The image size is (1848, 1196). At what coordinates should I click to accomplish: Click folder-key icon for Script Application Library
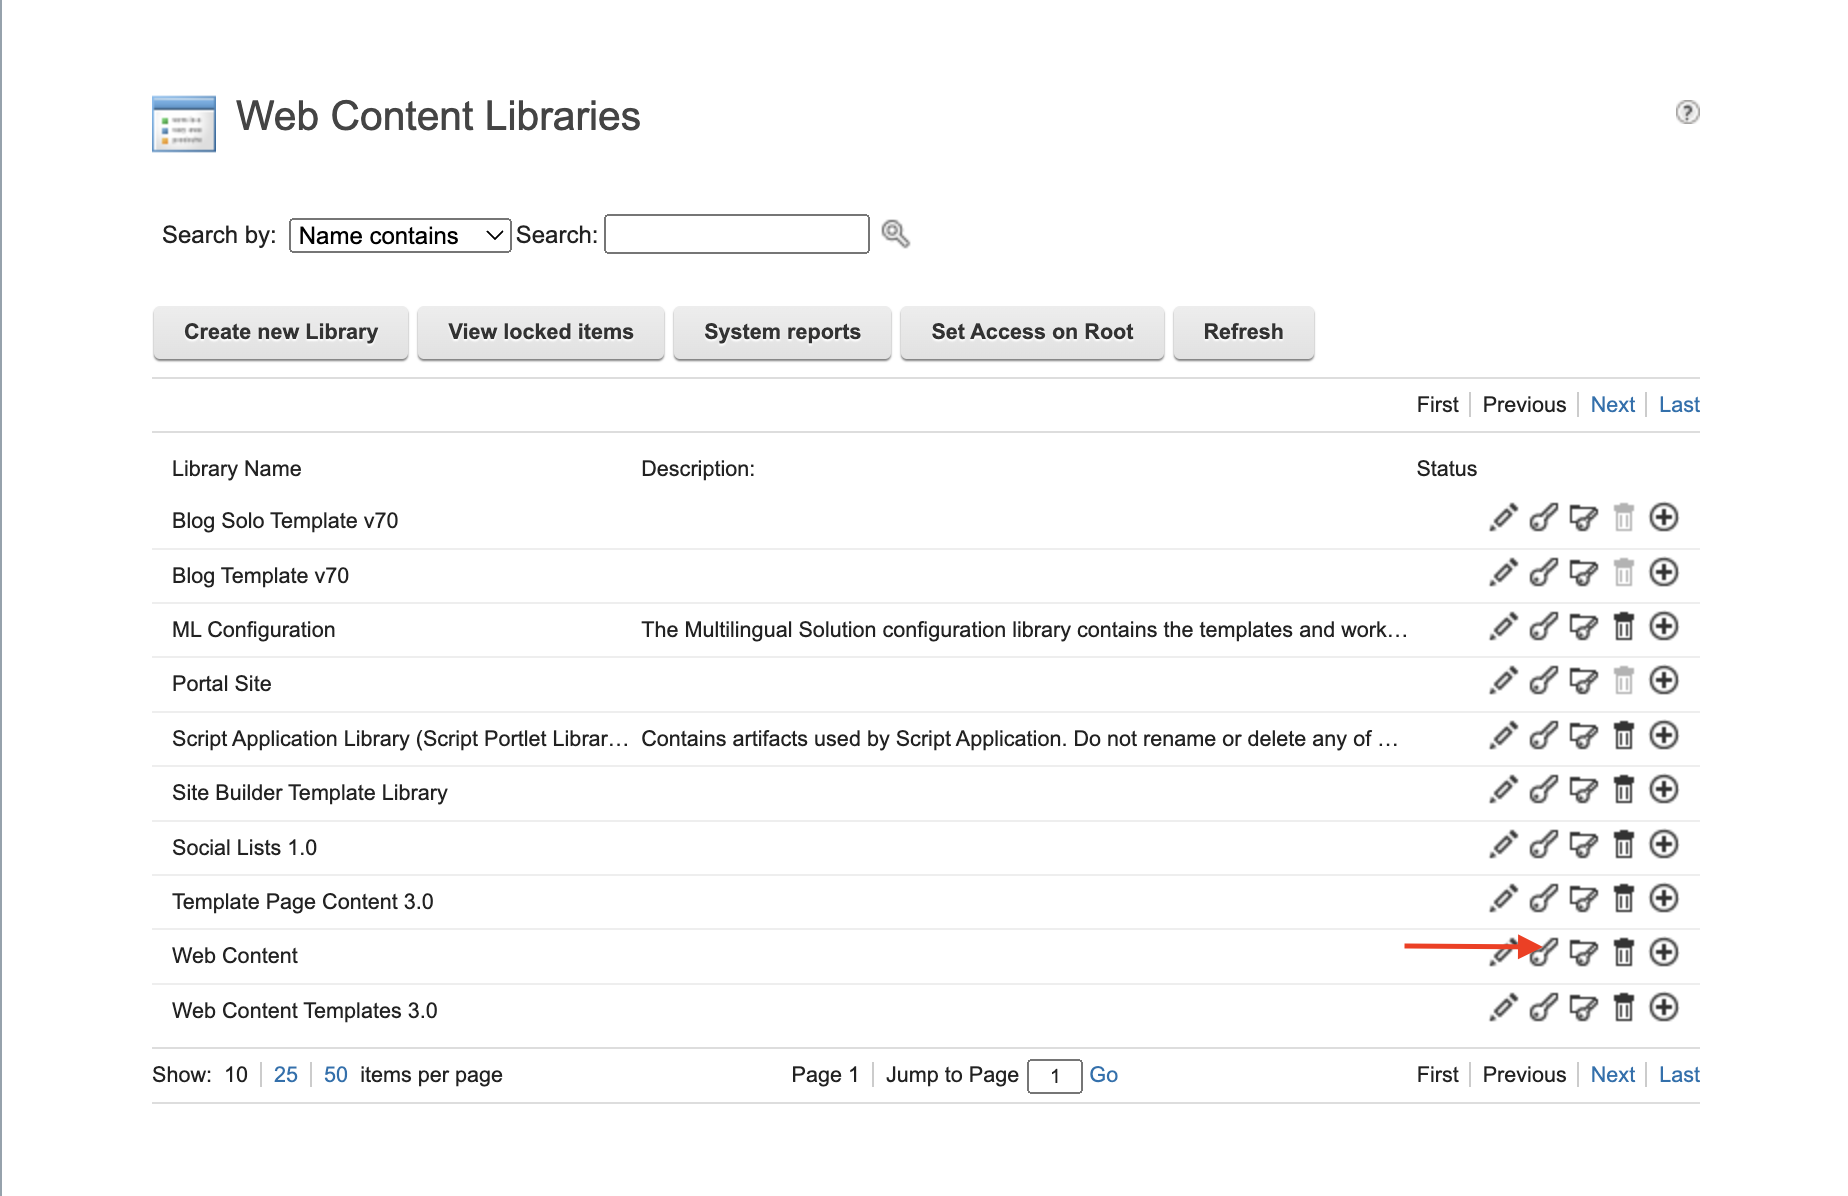point(1583,736)
